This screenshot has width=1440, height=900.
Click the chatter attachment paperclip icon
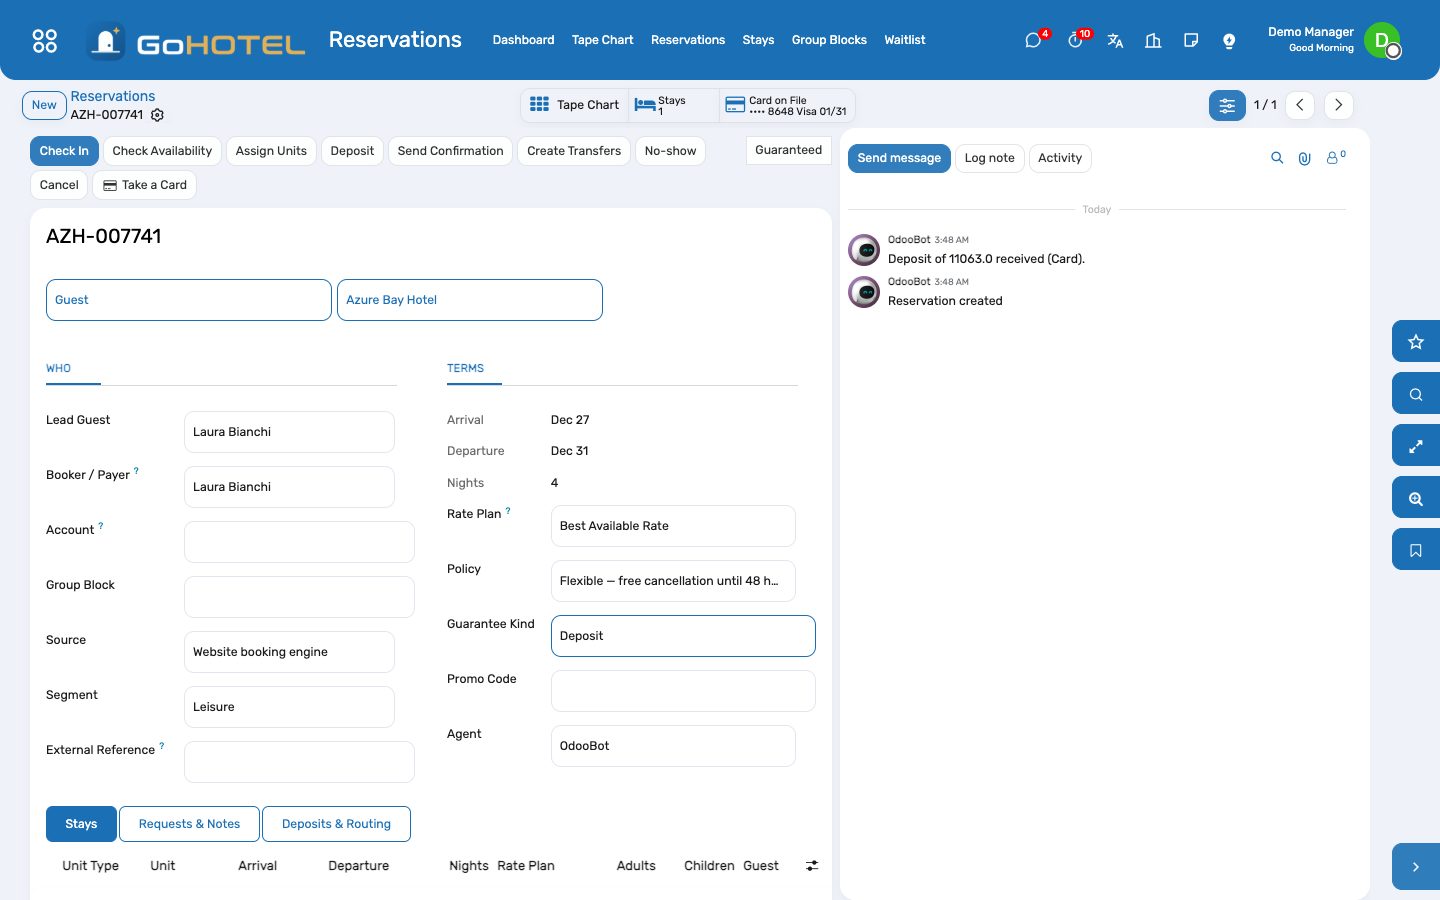pyautogui.click(x=1304, y=158)
